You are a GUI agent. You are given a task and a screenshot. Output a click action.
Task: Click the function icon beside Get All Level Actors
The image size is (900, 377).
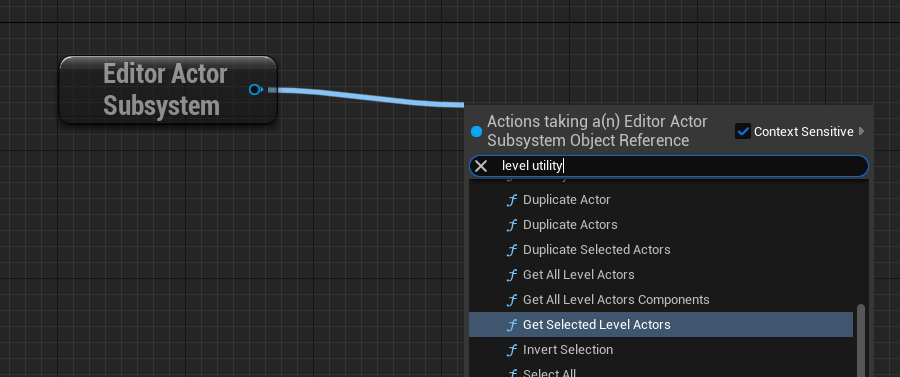click(x=511, y=275)
